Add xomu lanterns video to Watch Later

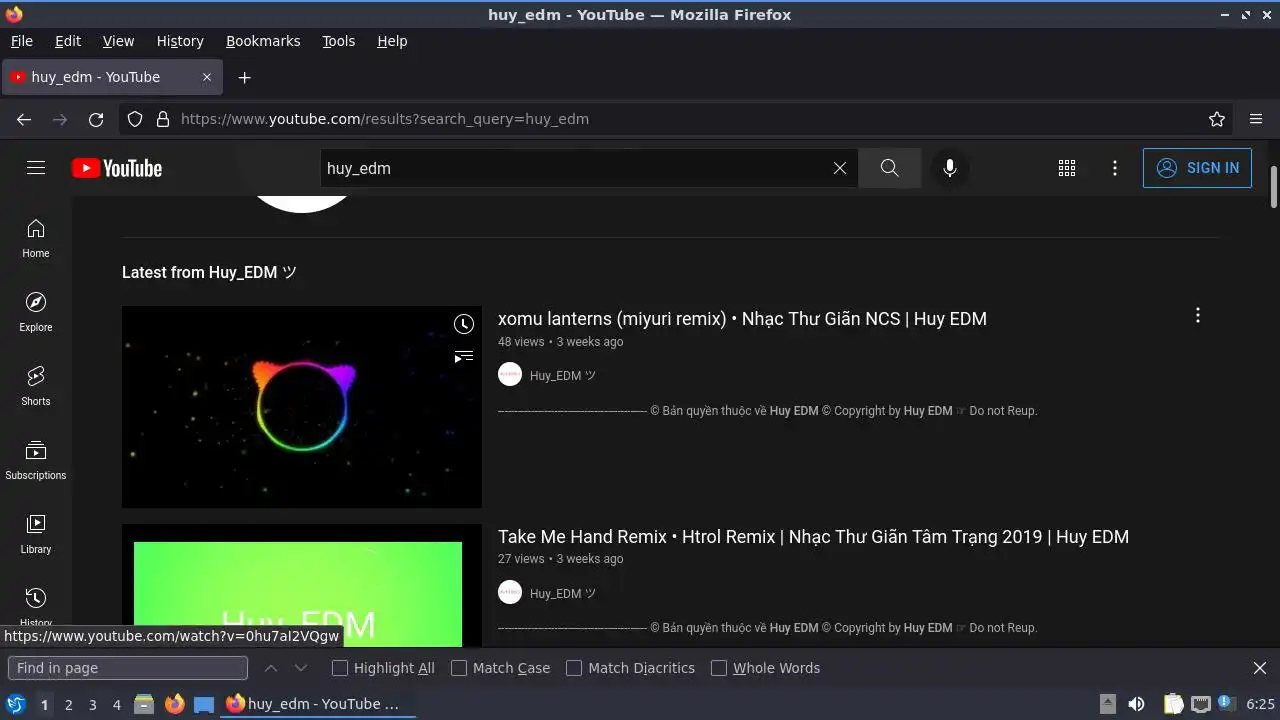coord(464,324)
